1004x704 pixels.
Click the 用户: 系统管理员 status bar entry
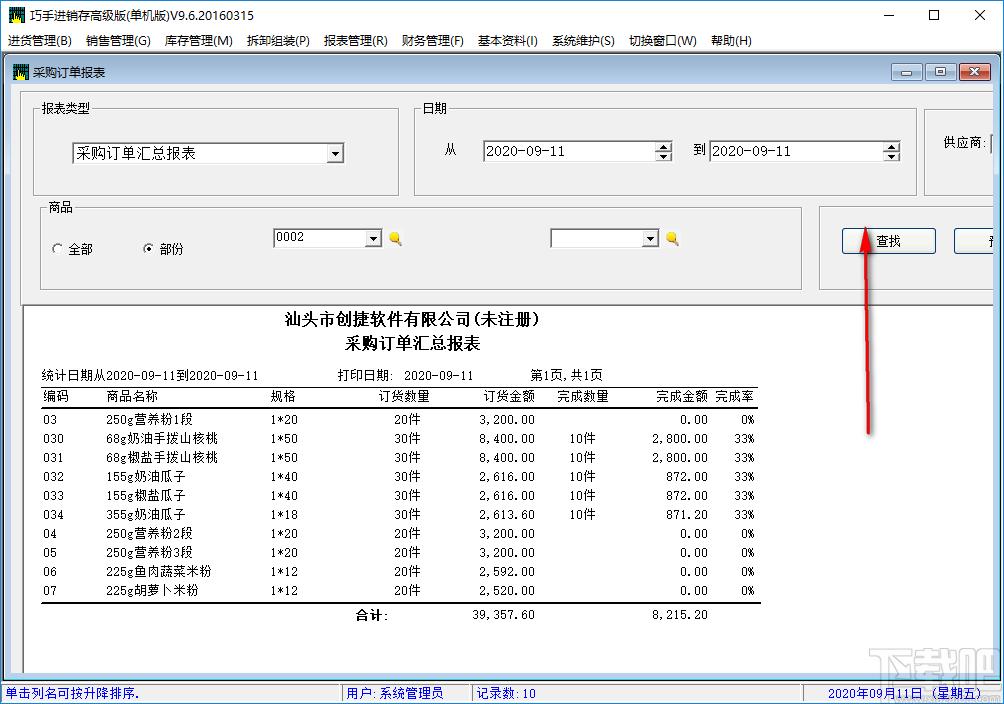[x=395, y=693]
